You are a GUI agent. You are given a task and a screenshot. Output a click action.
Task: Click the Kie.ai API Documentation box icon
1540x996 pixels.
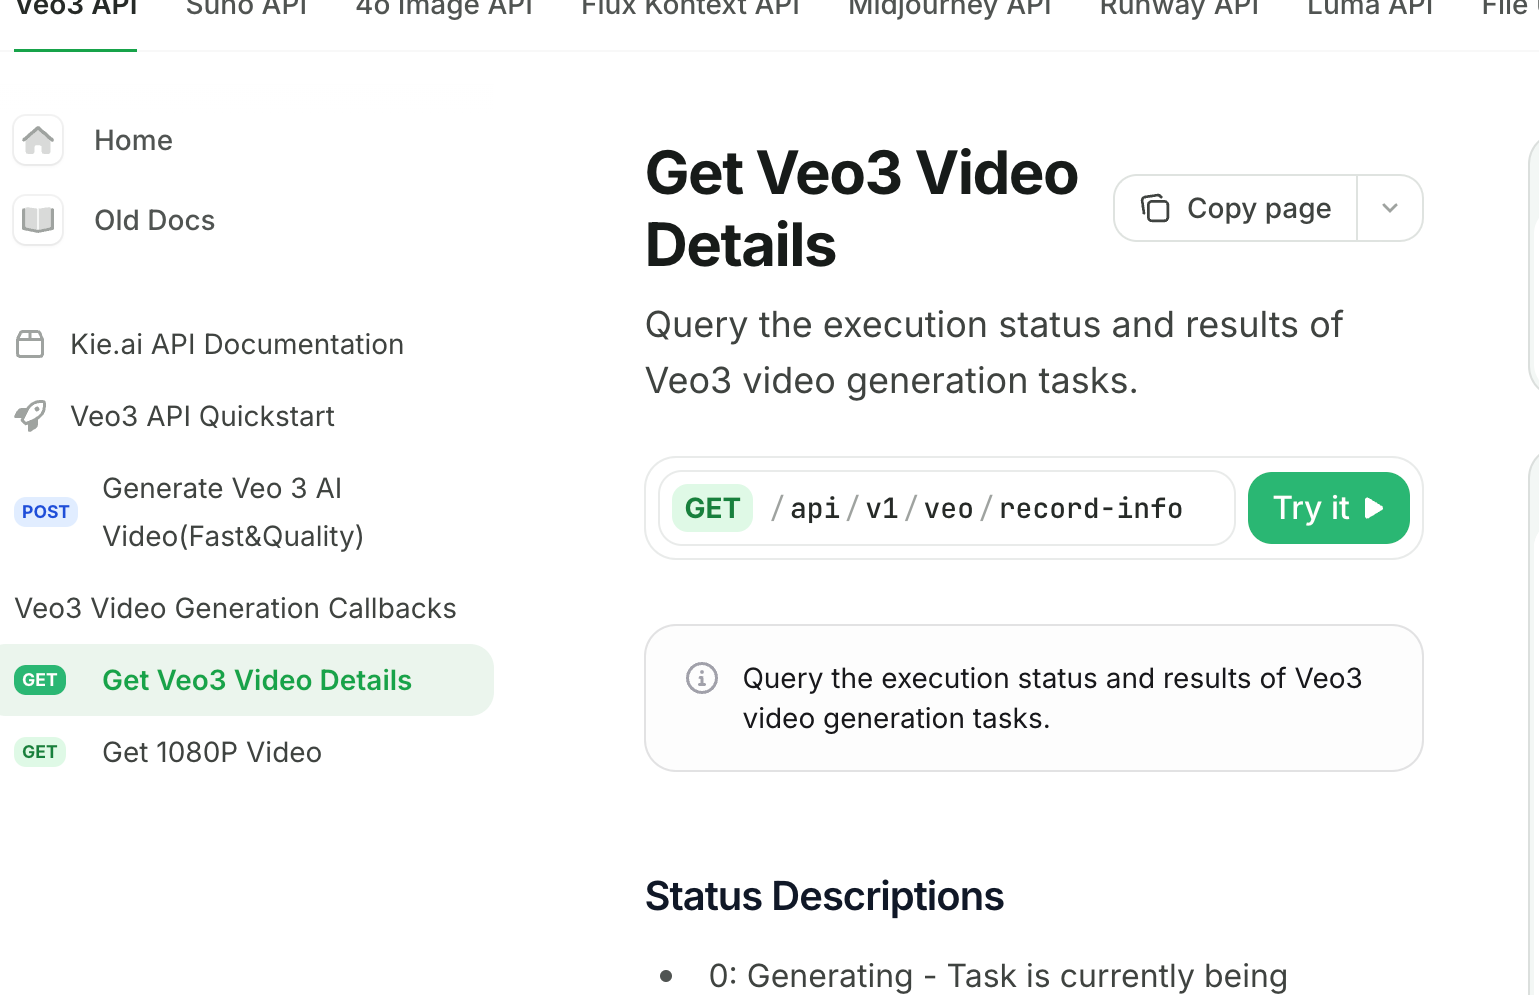[30, 344]
